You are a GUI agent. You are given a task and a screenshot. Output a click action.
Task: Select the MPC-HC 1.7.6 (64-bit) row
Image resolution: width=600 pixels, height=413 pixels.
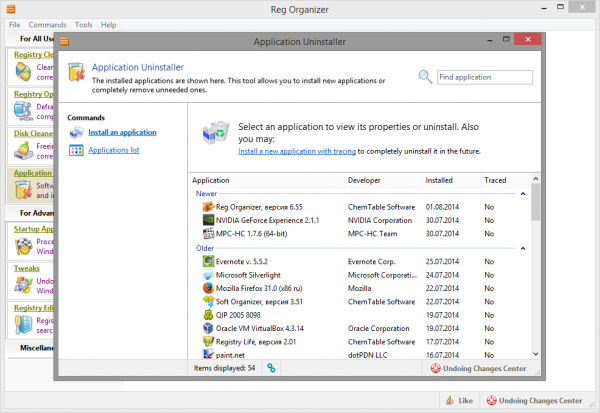coord(360,233)
